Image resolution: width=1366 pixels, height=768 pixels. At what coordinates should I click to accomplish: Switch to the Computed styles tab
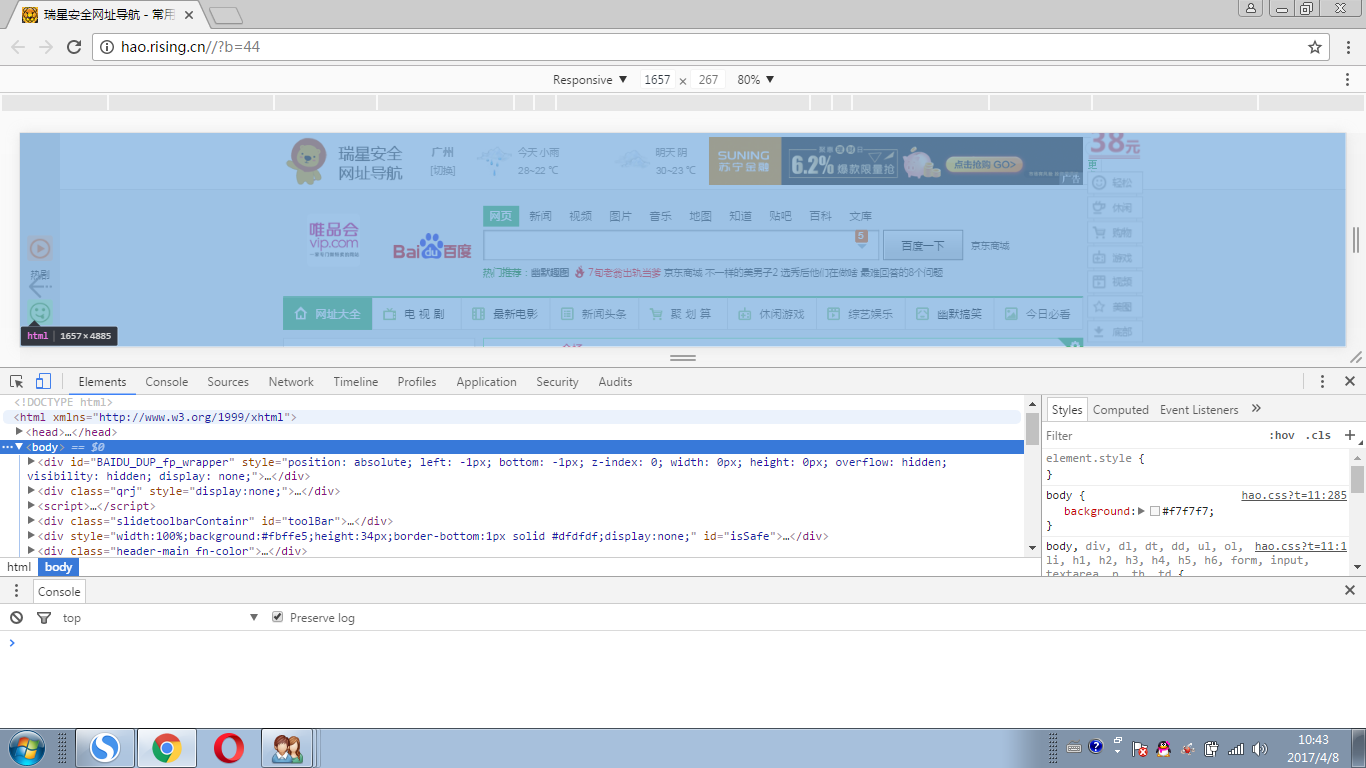tap(1121, 410)
